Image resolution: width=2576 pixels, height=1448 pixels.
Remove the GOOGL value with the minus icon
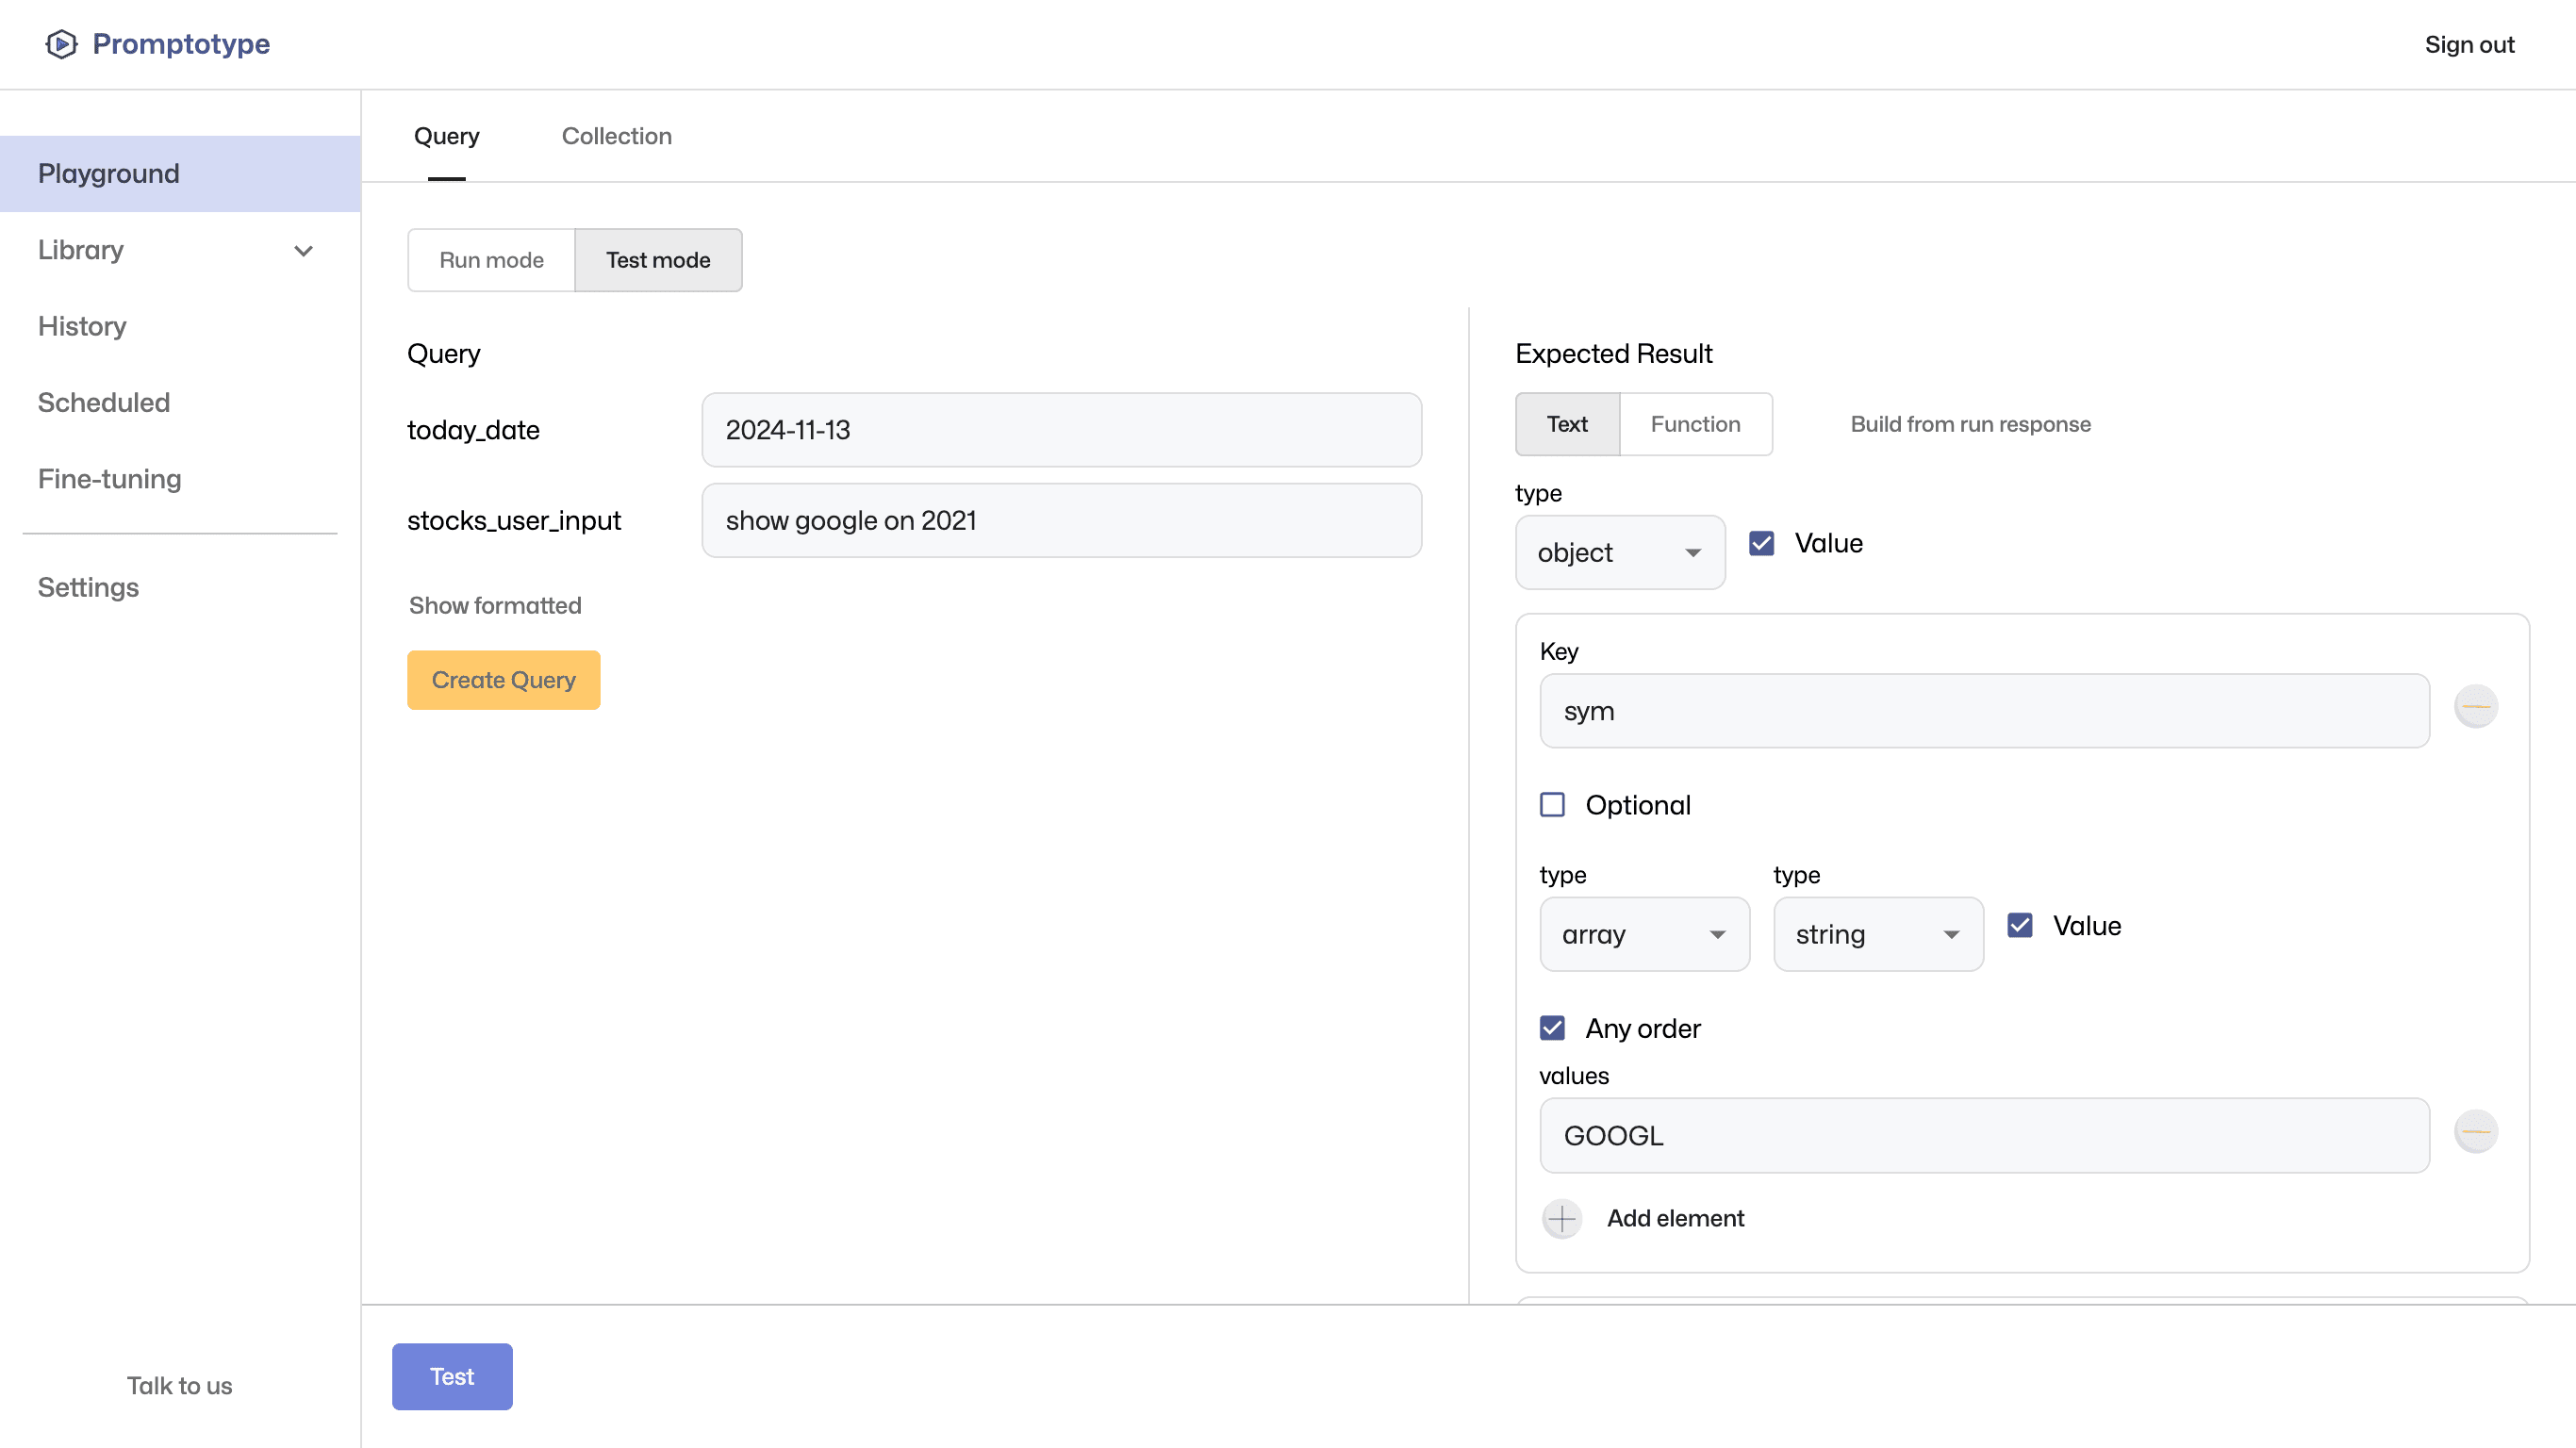(x=2477, y=1131)
